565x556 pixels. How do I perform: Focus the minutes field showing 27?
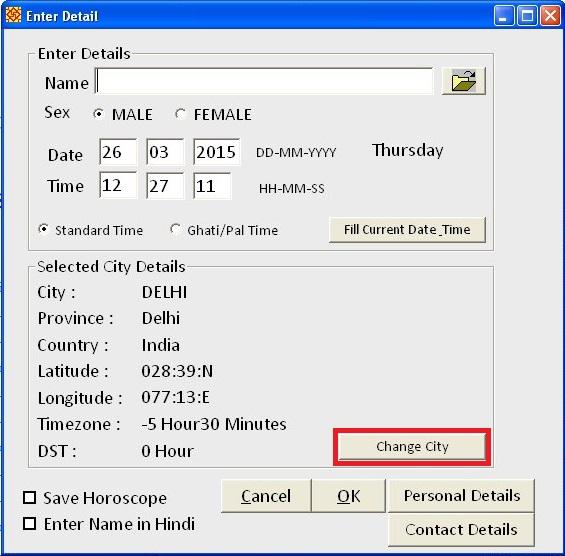pyautogui.click(x=165, y=186)
